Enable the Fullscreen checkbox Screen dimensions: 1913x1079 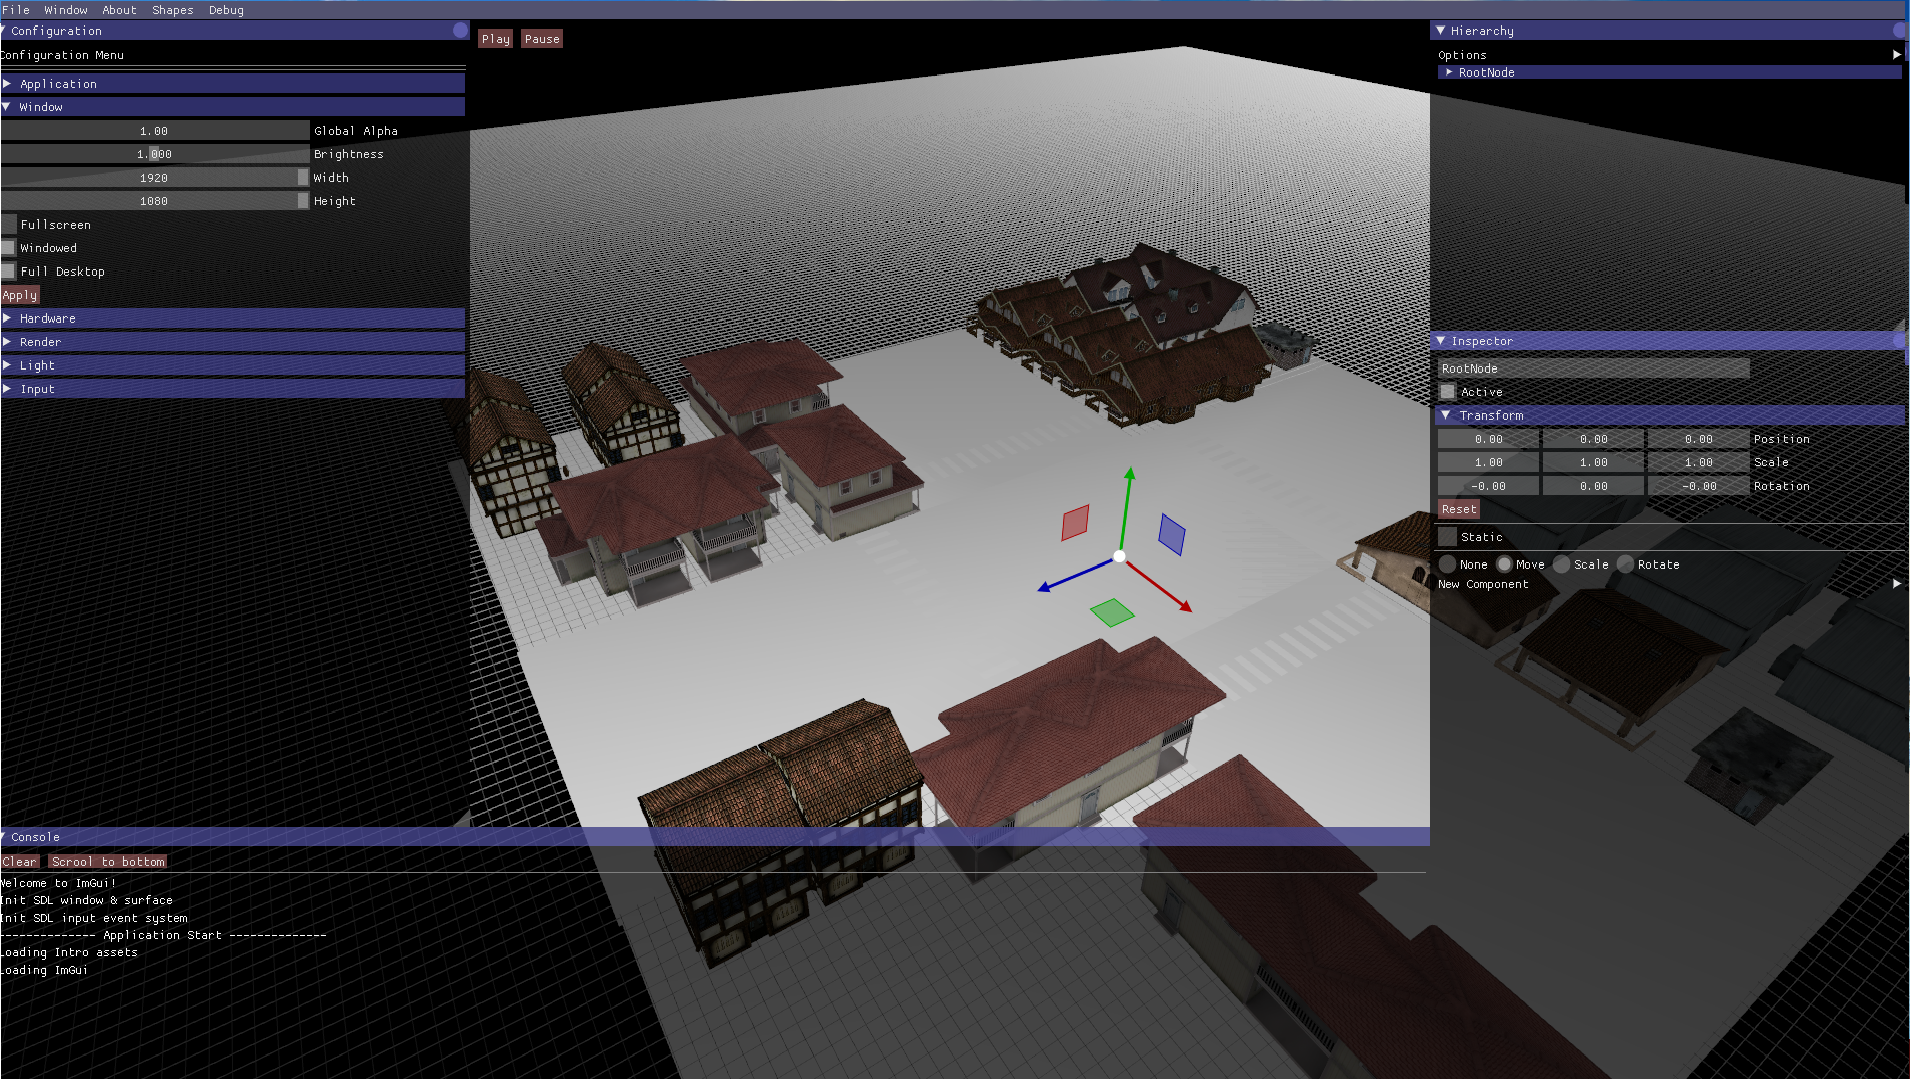click(x=10, y=225)
